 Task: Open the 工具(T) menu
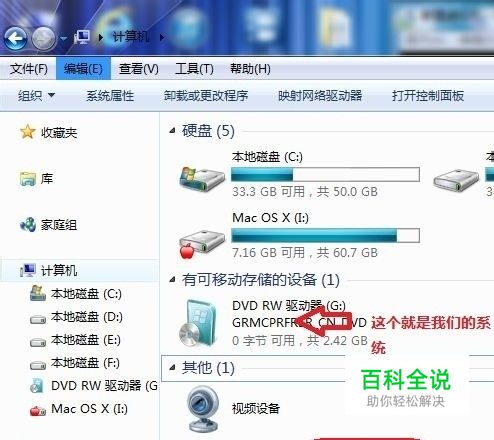pos(194,69)
